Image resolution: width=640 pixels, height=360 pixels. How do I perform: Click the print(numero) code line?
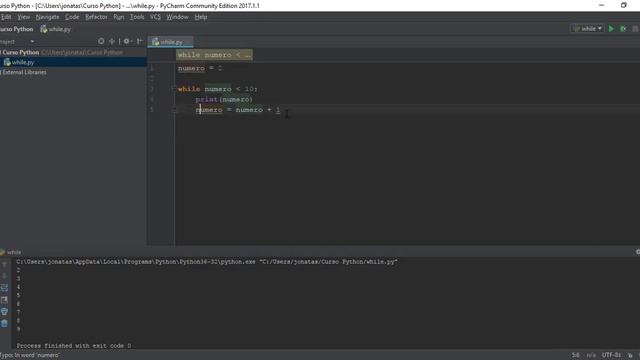pos(224,99)
